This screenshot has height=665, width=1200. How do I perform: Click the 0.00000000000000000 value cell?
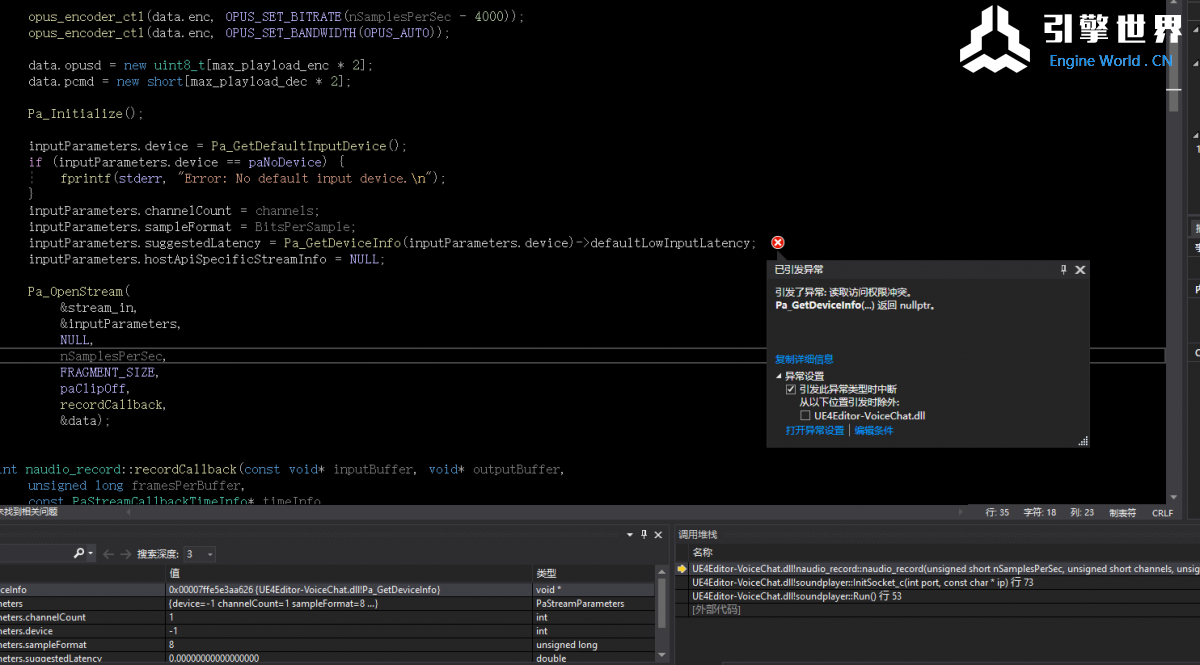(x=350, y=658)
